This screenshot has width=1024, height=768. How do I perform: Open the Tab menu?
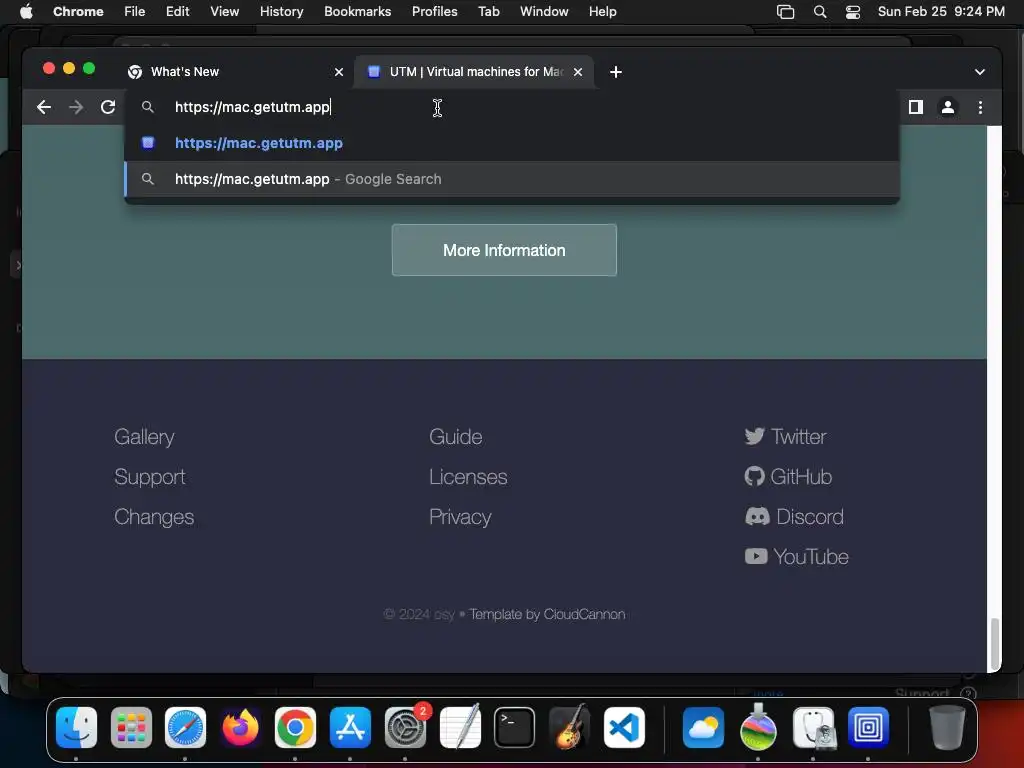(x=488, y=12)
